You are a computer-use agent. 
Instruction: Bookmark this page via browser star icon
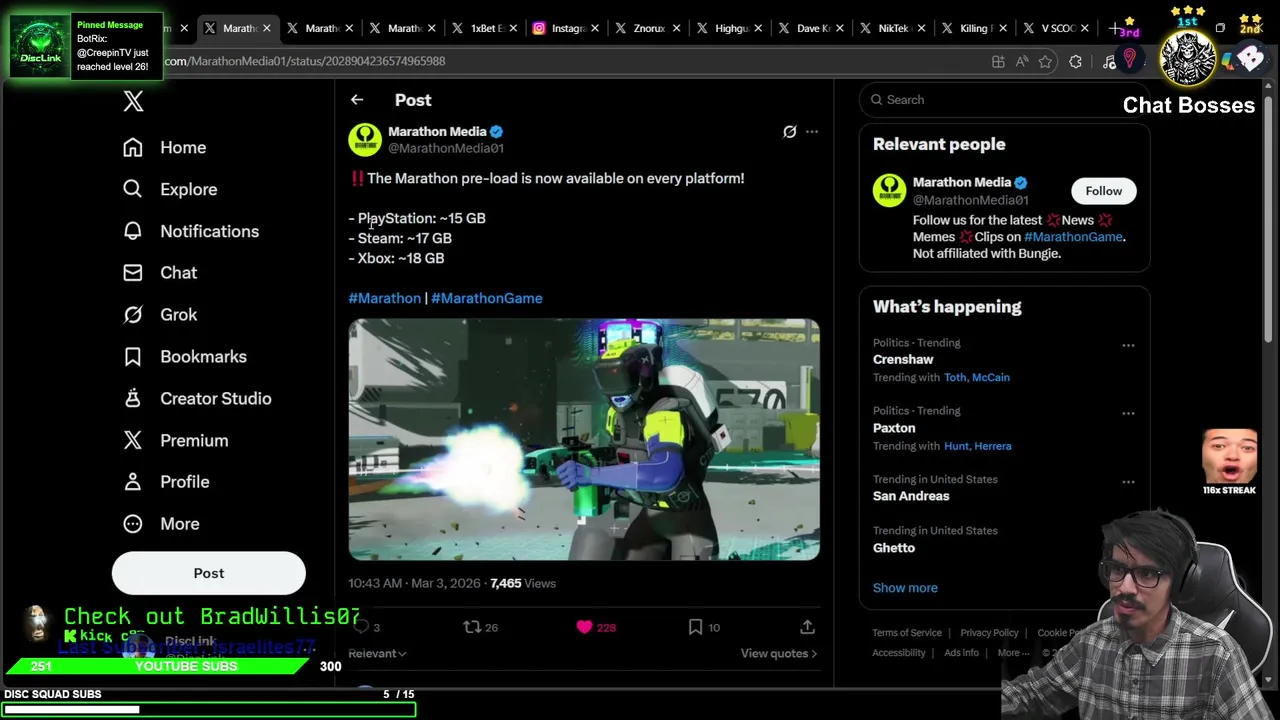(x=1045, y=62)
